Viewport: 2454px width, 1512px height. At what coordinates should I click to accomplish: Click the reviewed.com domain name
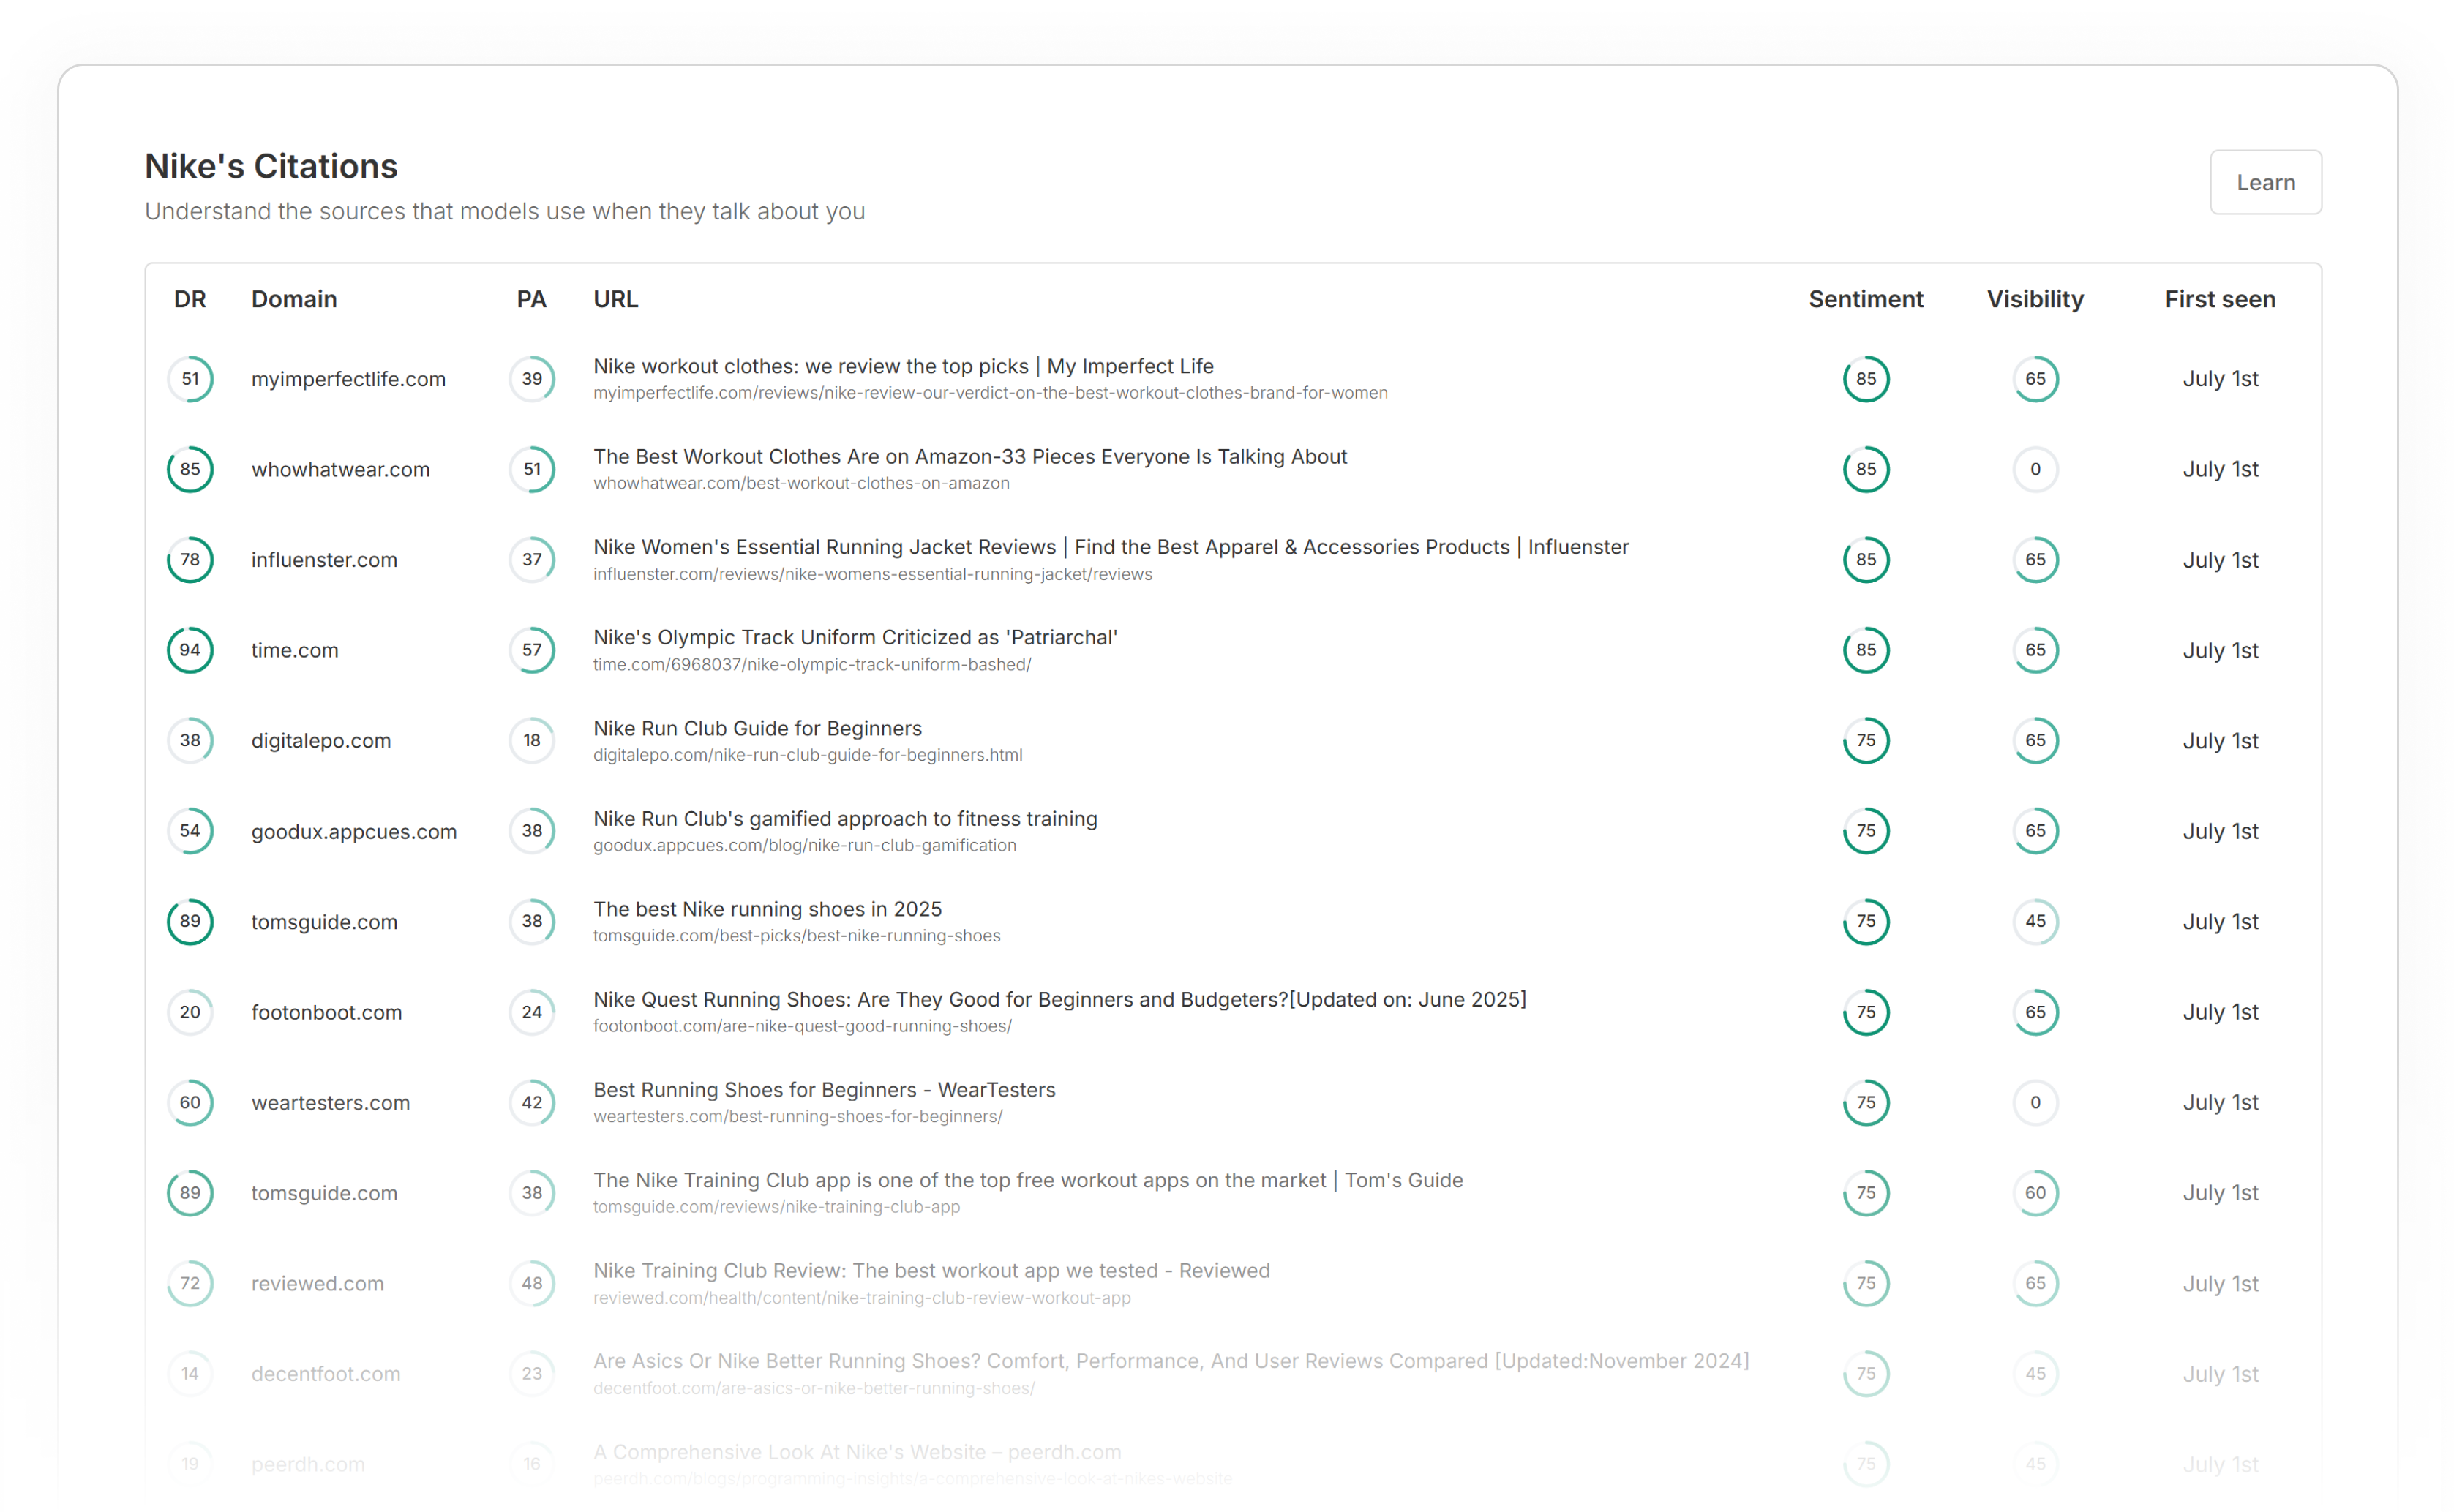click(x=317, y=1283)
